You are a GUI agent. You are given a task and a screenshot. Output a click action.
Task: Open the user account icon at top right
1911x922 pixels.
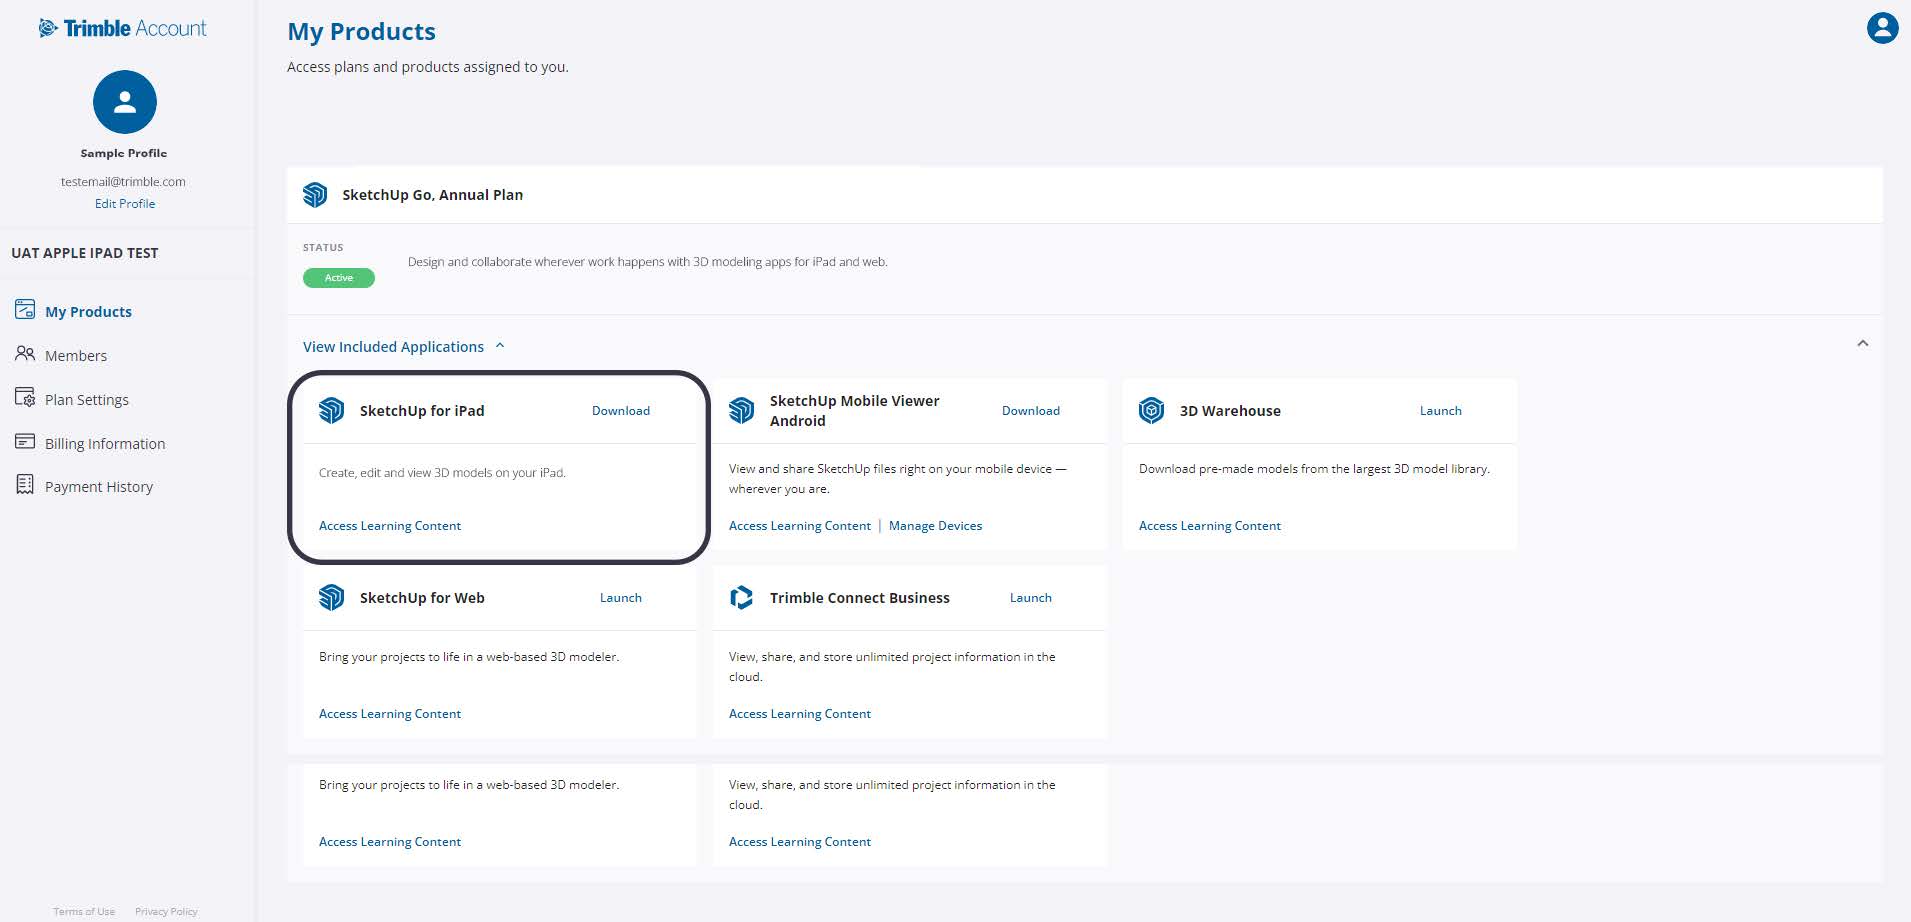1882,28
